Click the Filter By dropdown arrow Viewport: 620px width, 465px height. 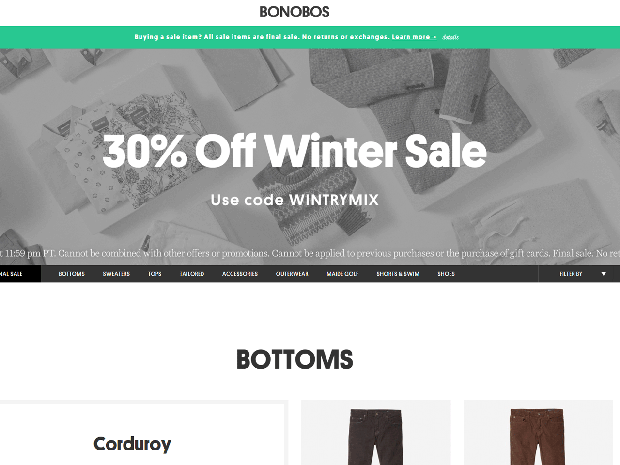point(603,274)
